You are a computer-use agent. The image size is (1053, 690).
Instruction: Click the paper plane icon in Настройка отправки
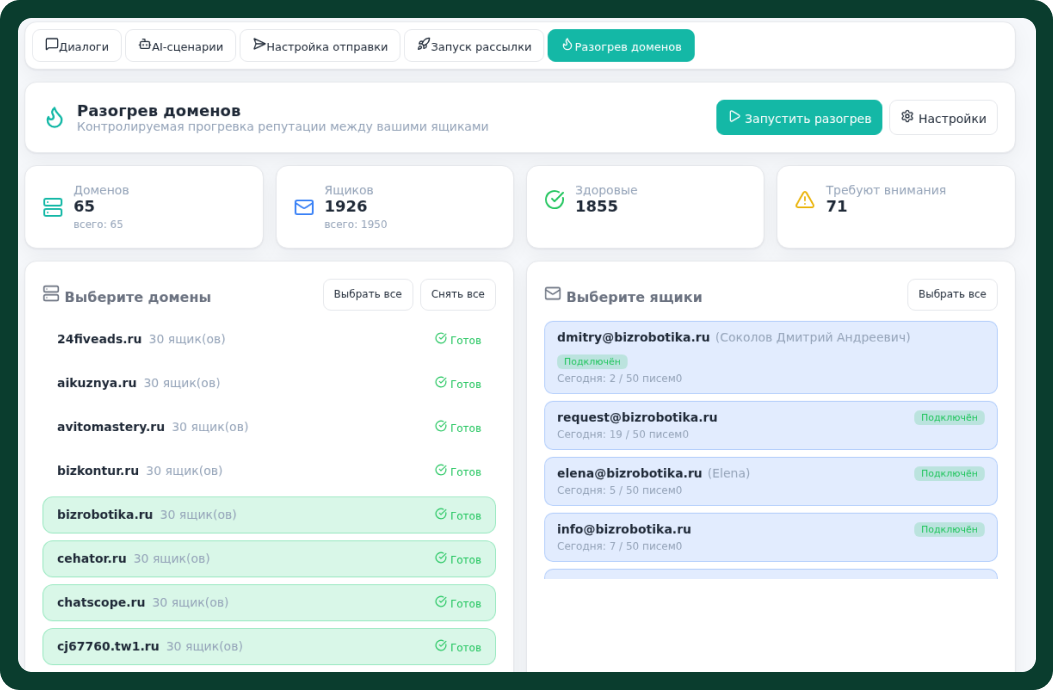click(259, 44)
